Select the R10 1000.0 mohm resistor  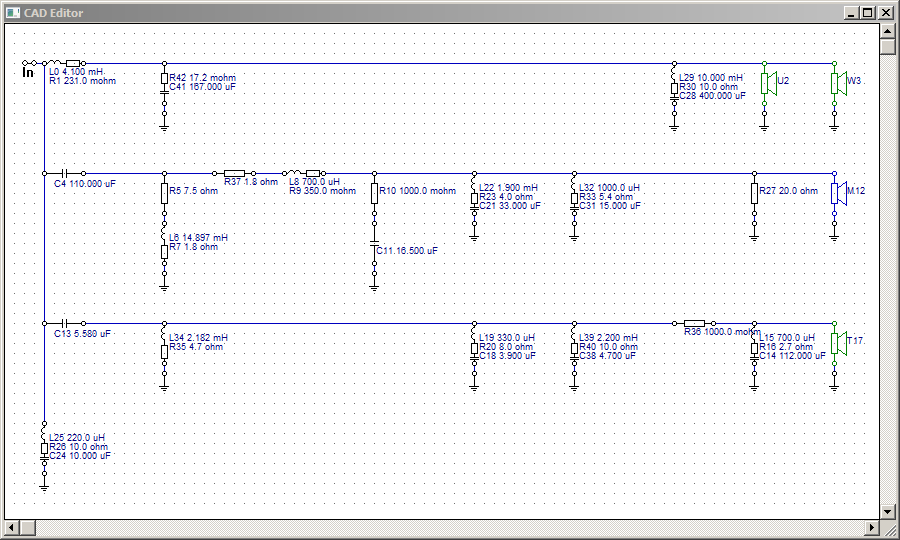(x=374, y=193)
